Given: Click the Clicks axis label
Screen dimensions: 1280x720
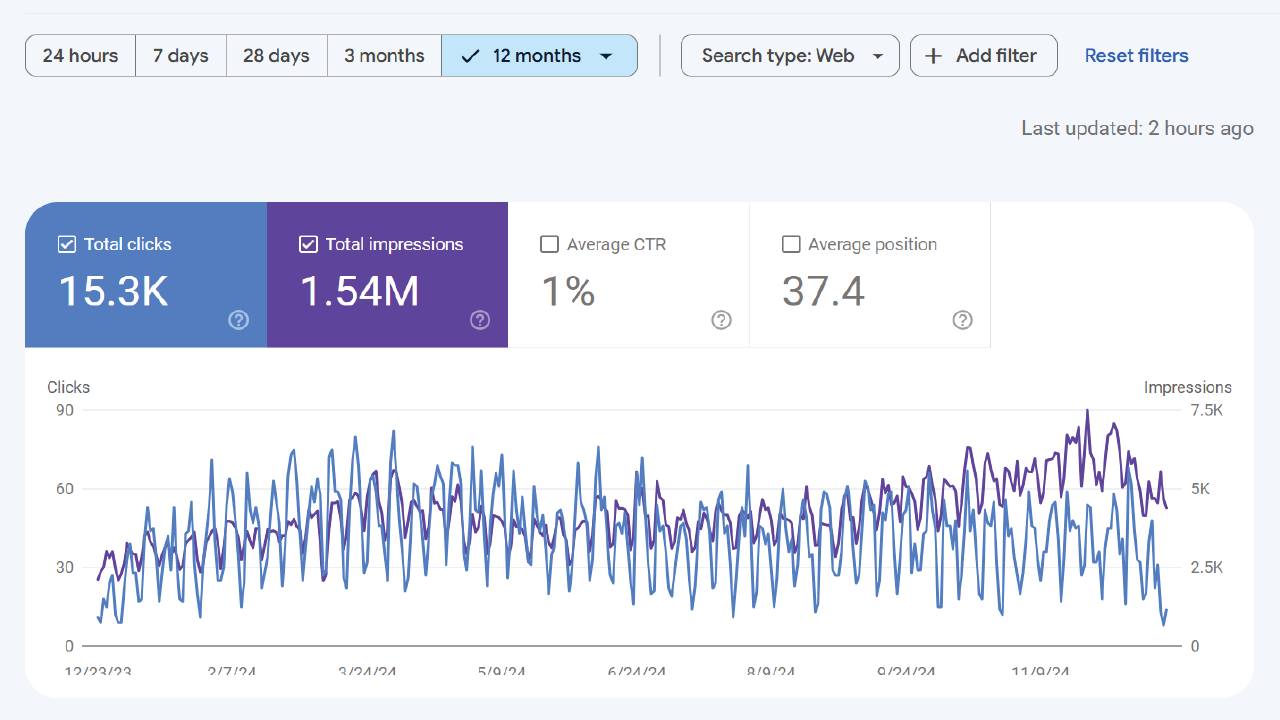Looking at the screenshot, I should (68, 387).
